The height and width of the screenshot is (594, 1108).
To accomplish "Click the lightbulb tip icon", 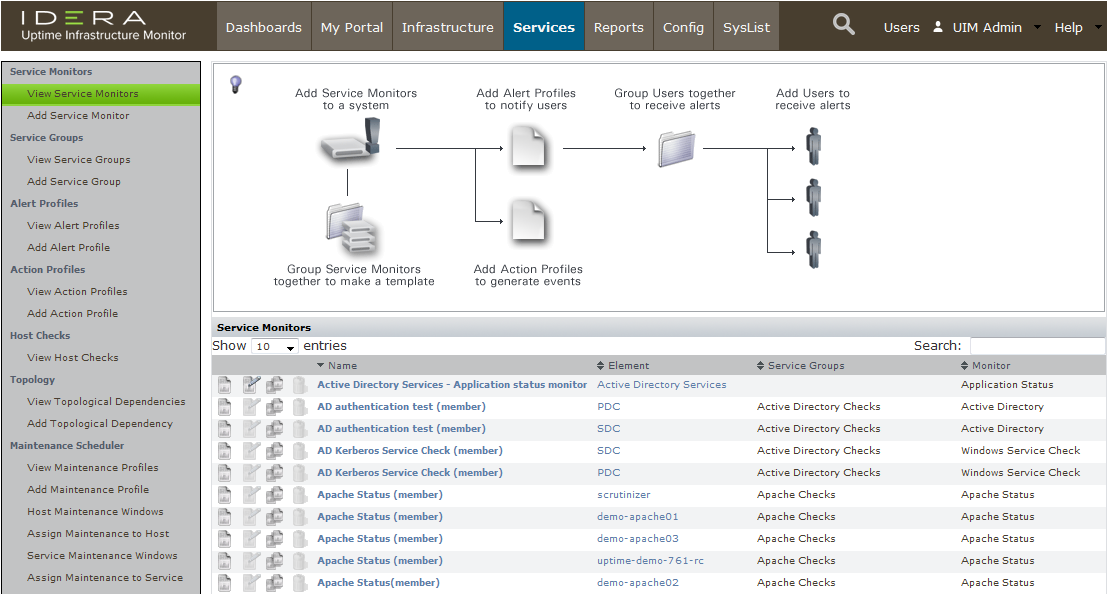I will [x=236, y=85].
